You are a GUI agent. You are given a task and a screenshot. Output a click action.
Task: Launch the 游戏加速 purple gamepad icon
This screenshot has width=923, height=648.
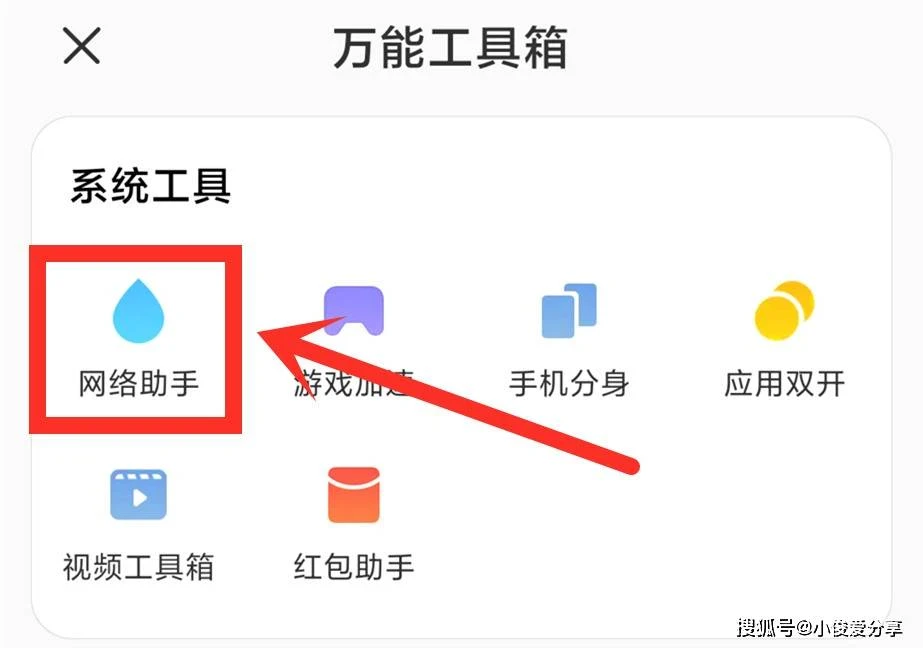pyautogui.click(x=354, y=311)
